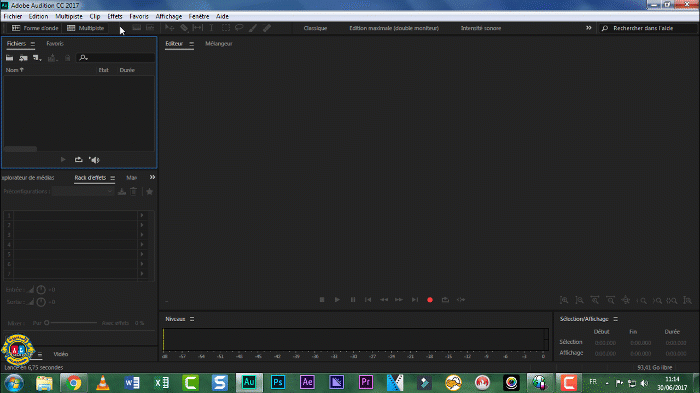Click the fast forward transport button
Screen dimensions: 700x393
click(x=399, y=300)
